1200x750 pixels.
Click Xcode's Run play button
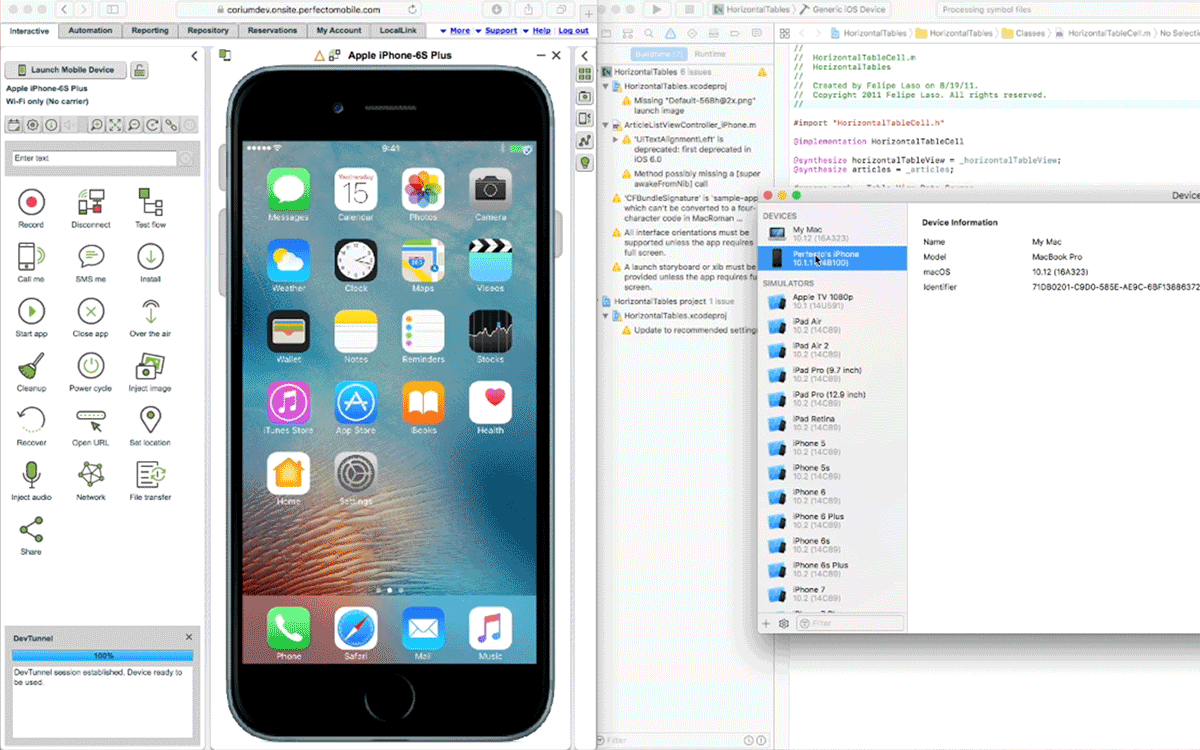(x=657, y=9)
